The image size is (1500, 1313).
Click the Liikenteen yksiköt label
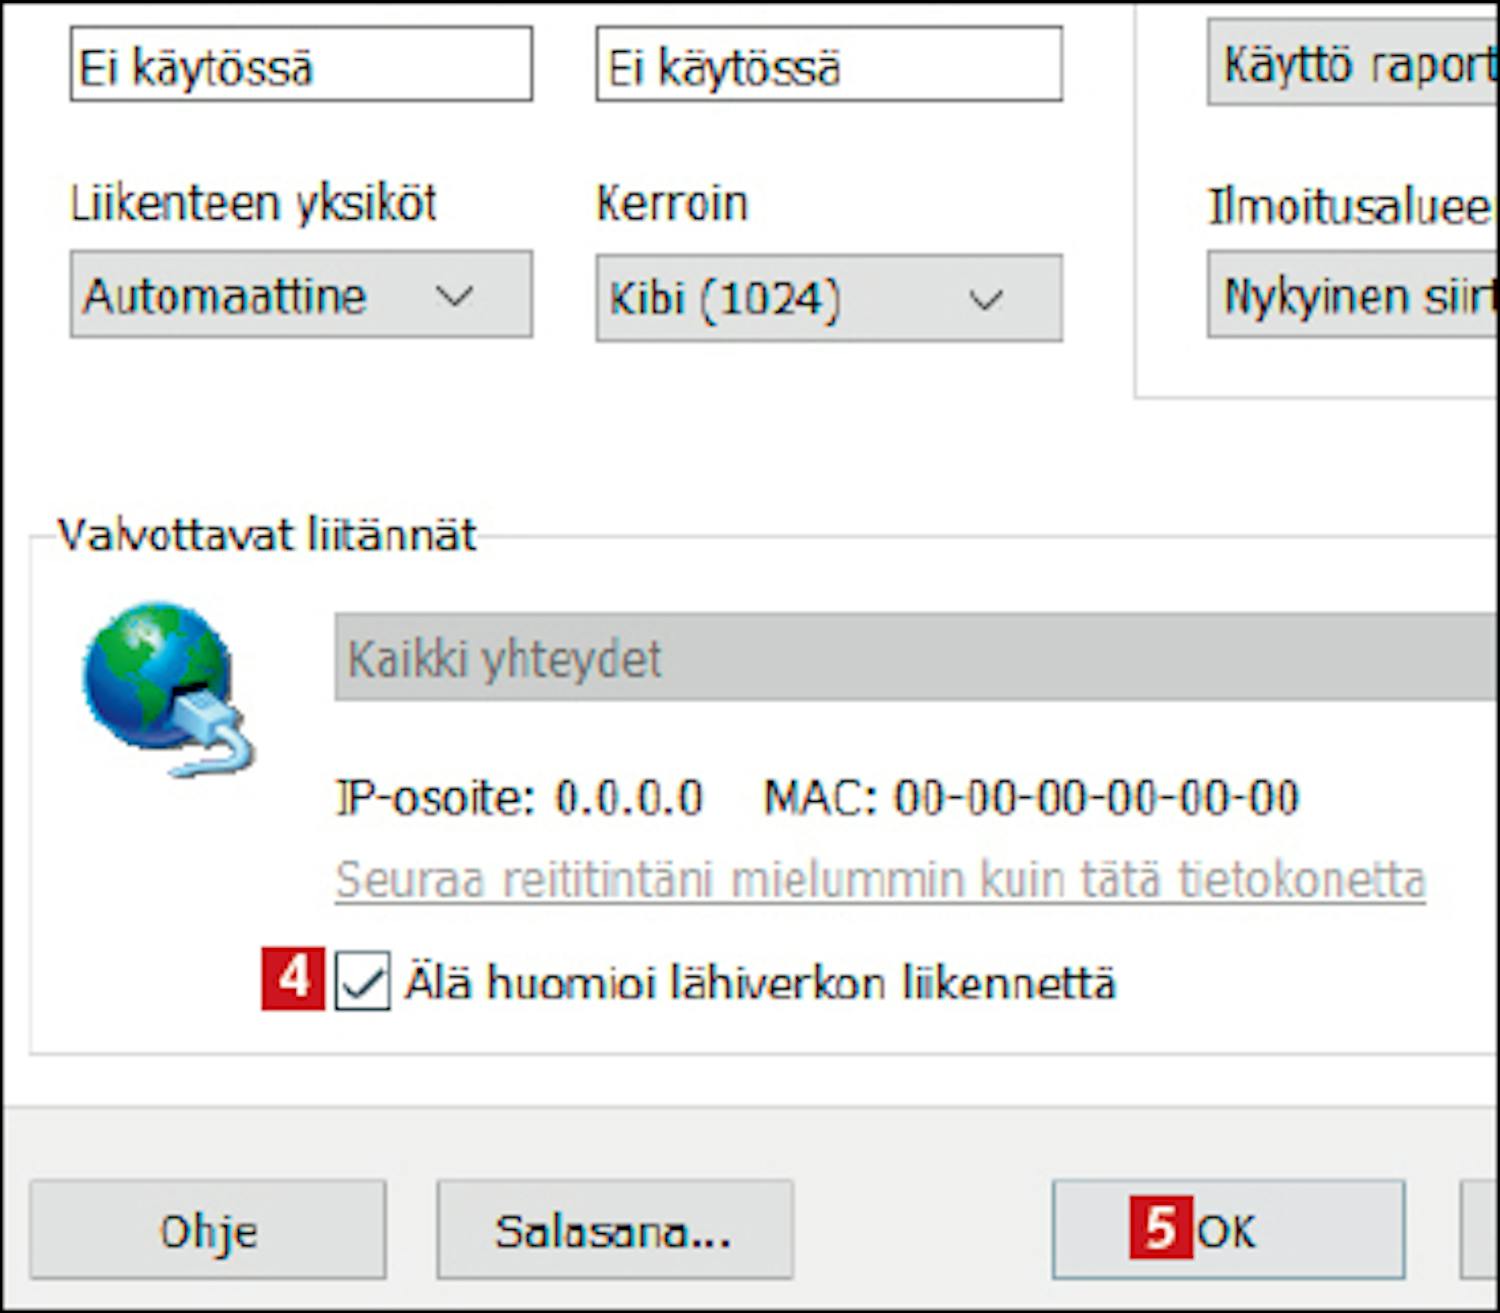click(253, 203)
